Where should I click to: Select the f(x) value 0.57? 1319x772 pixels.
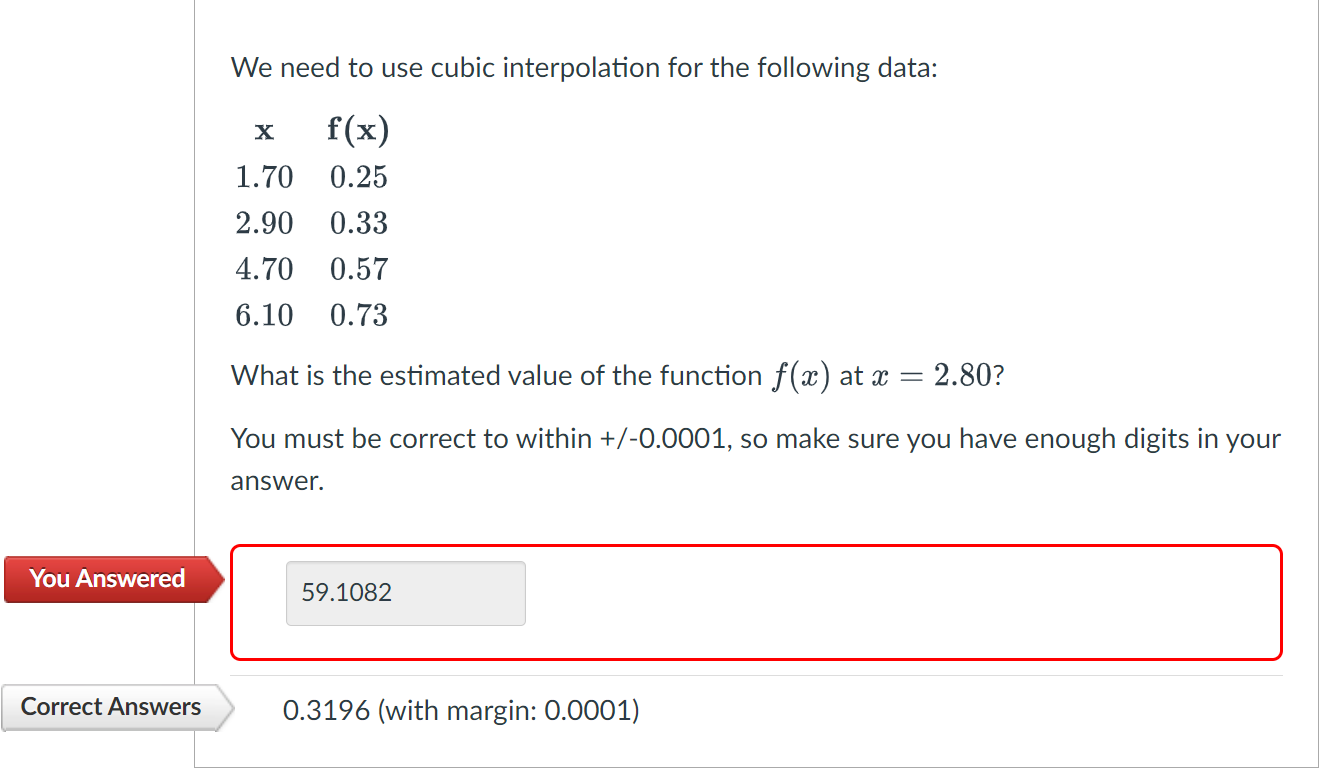pyautogui.click(x=358, y=269)
